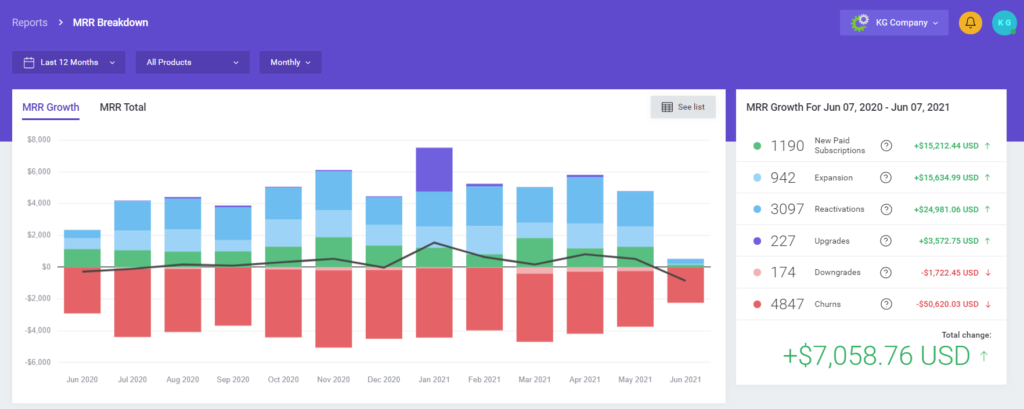Select the MRR Growth tab
Screen dimensions: 1024x409
[50, 107]
